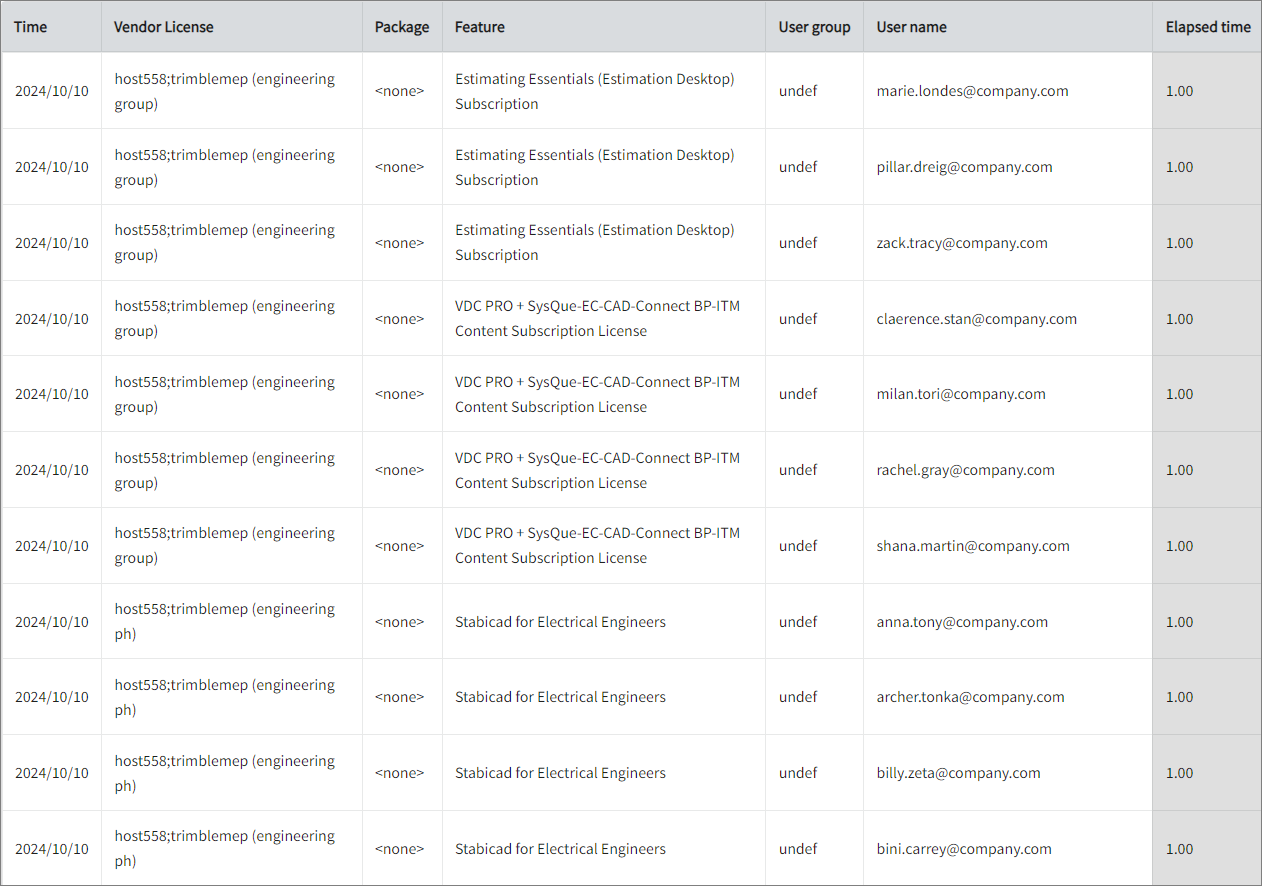The height and width of the screenshot is (886, 1262).
Task: Open claerence.stan@company.com link
Action: [976, 318]
